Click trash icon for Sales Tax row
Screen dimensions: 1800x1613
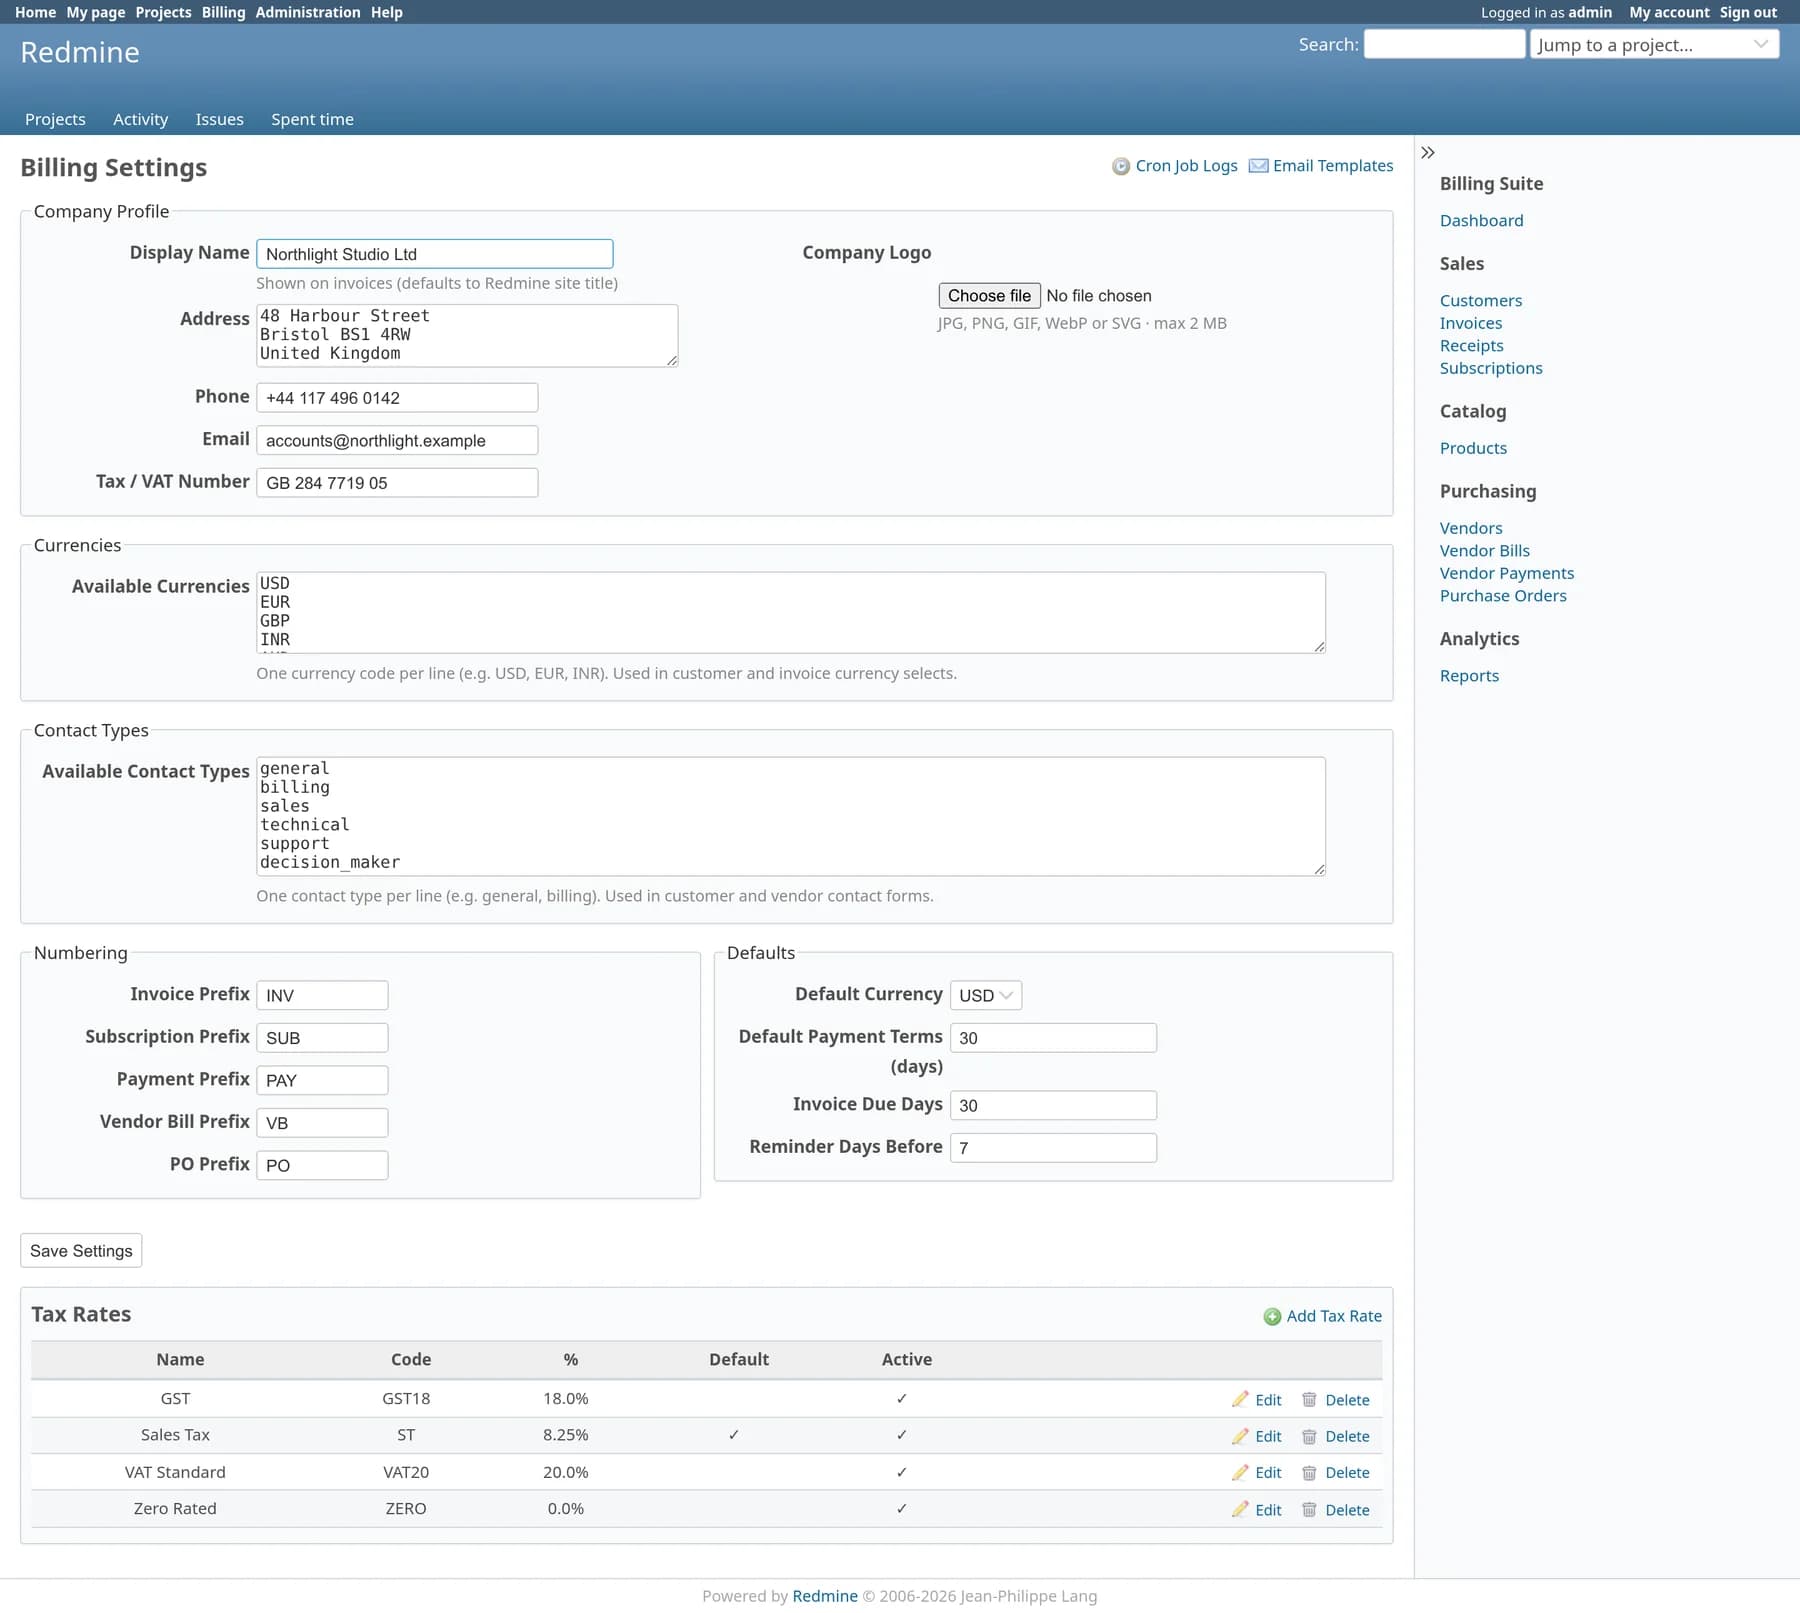point(1309,1436)
